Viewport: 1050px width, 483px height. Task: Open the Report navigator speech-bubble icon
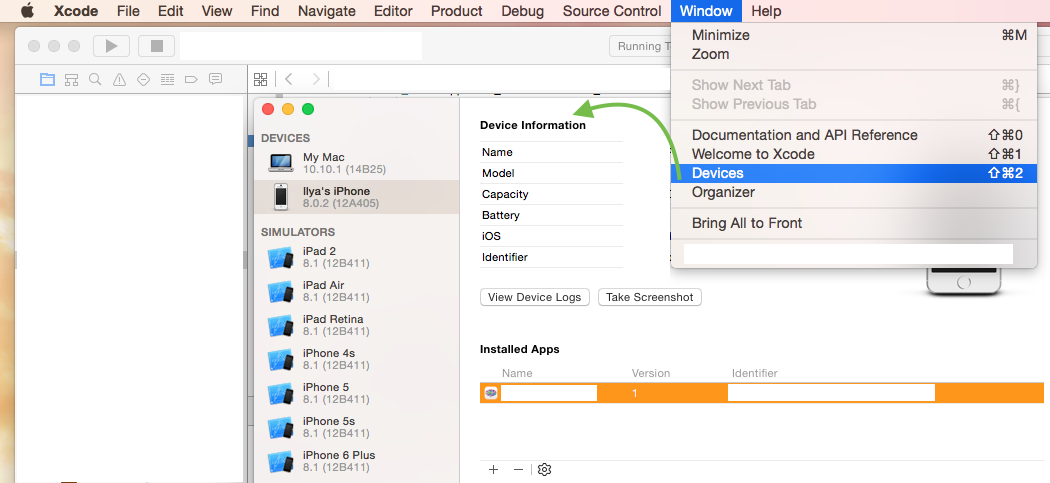pyautogui.click(x=215, y=79)
